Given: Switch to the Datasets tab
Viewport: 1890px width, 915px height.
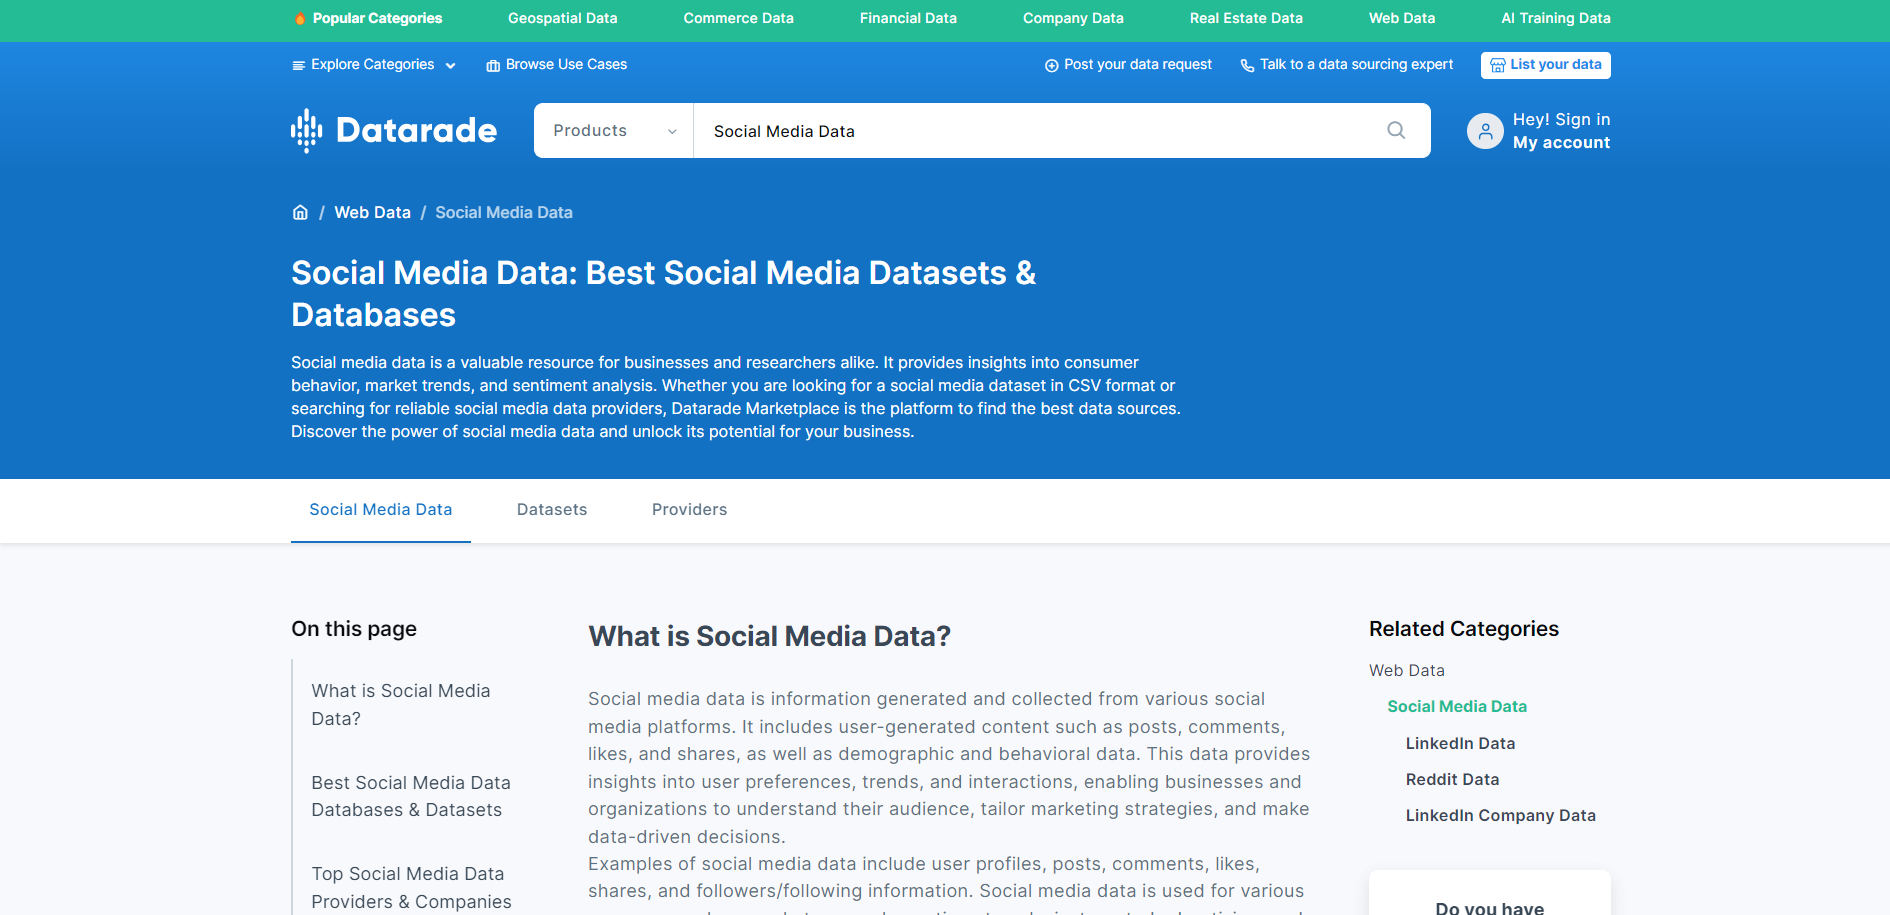Looking at the screenshot, I should click(551, 509).
